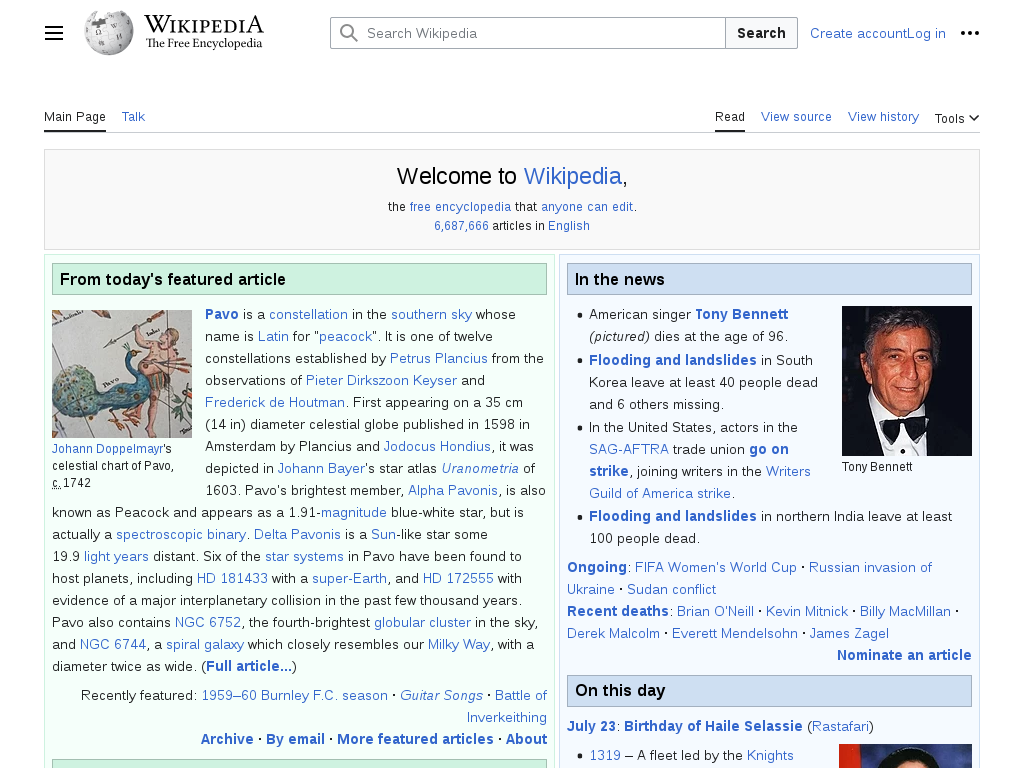This screenshot has height=768, width=1024.
Task: Open the View source tab
Action: [796, 117]
